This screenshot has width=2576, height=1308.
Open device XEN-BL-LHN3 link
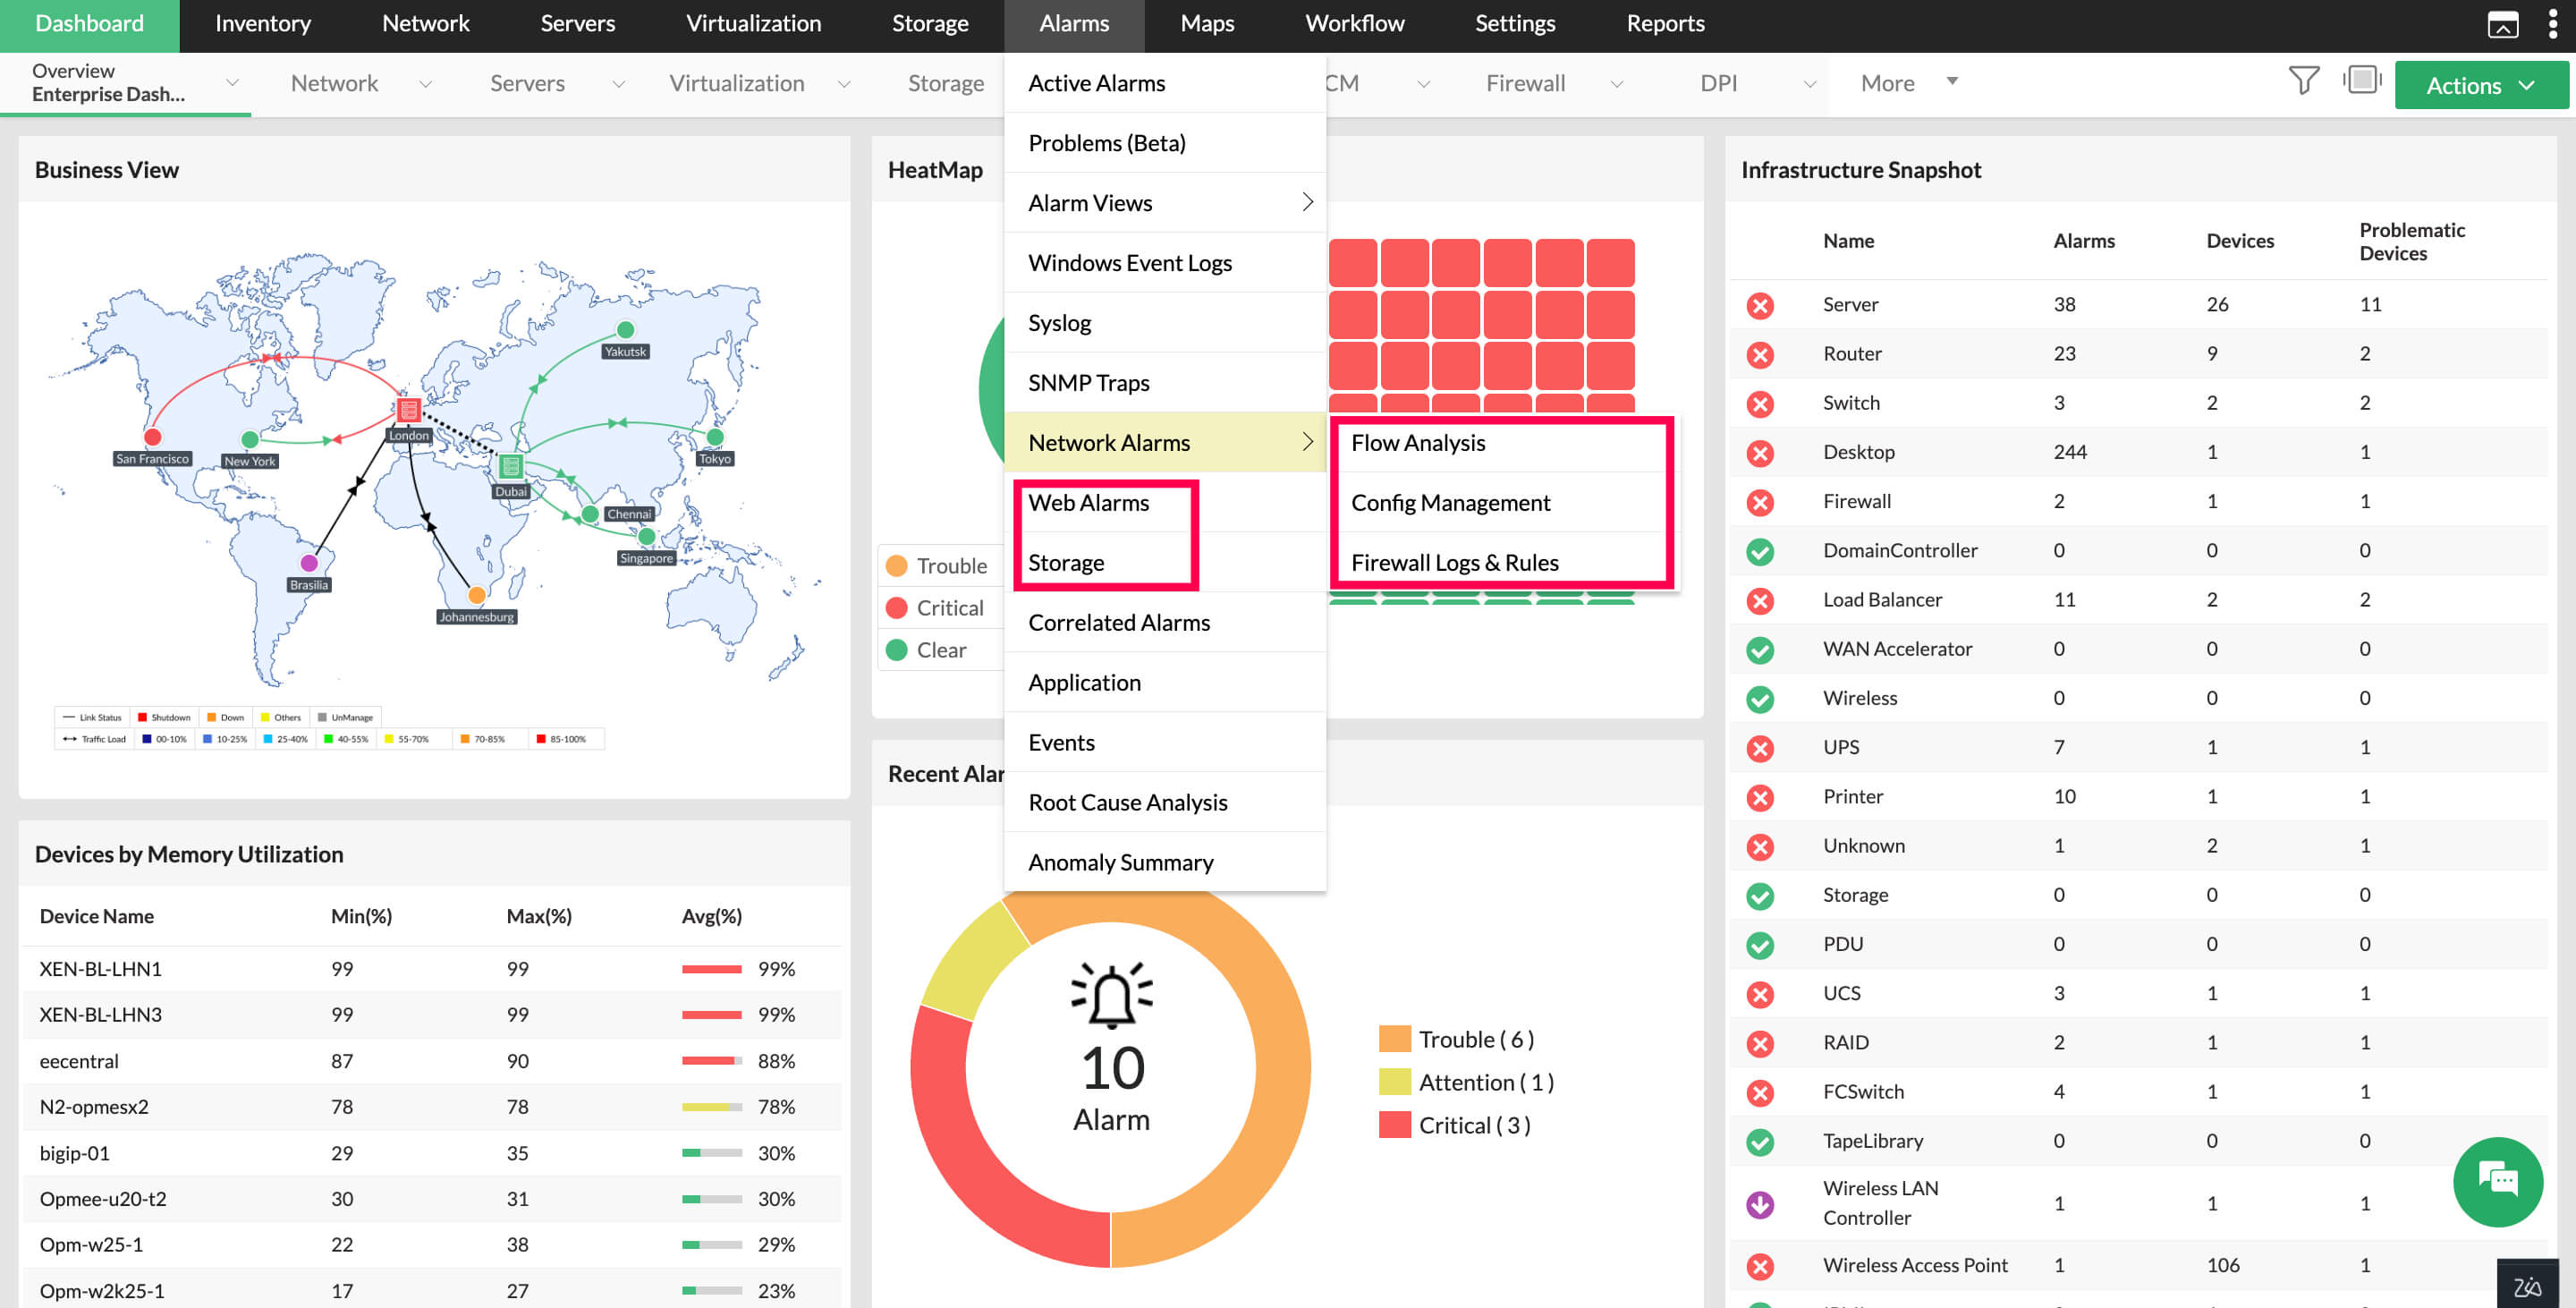tap(101, 1015)
